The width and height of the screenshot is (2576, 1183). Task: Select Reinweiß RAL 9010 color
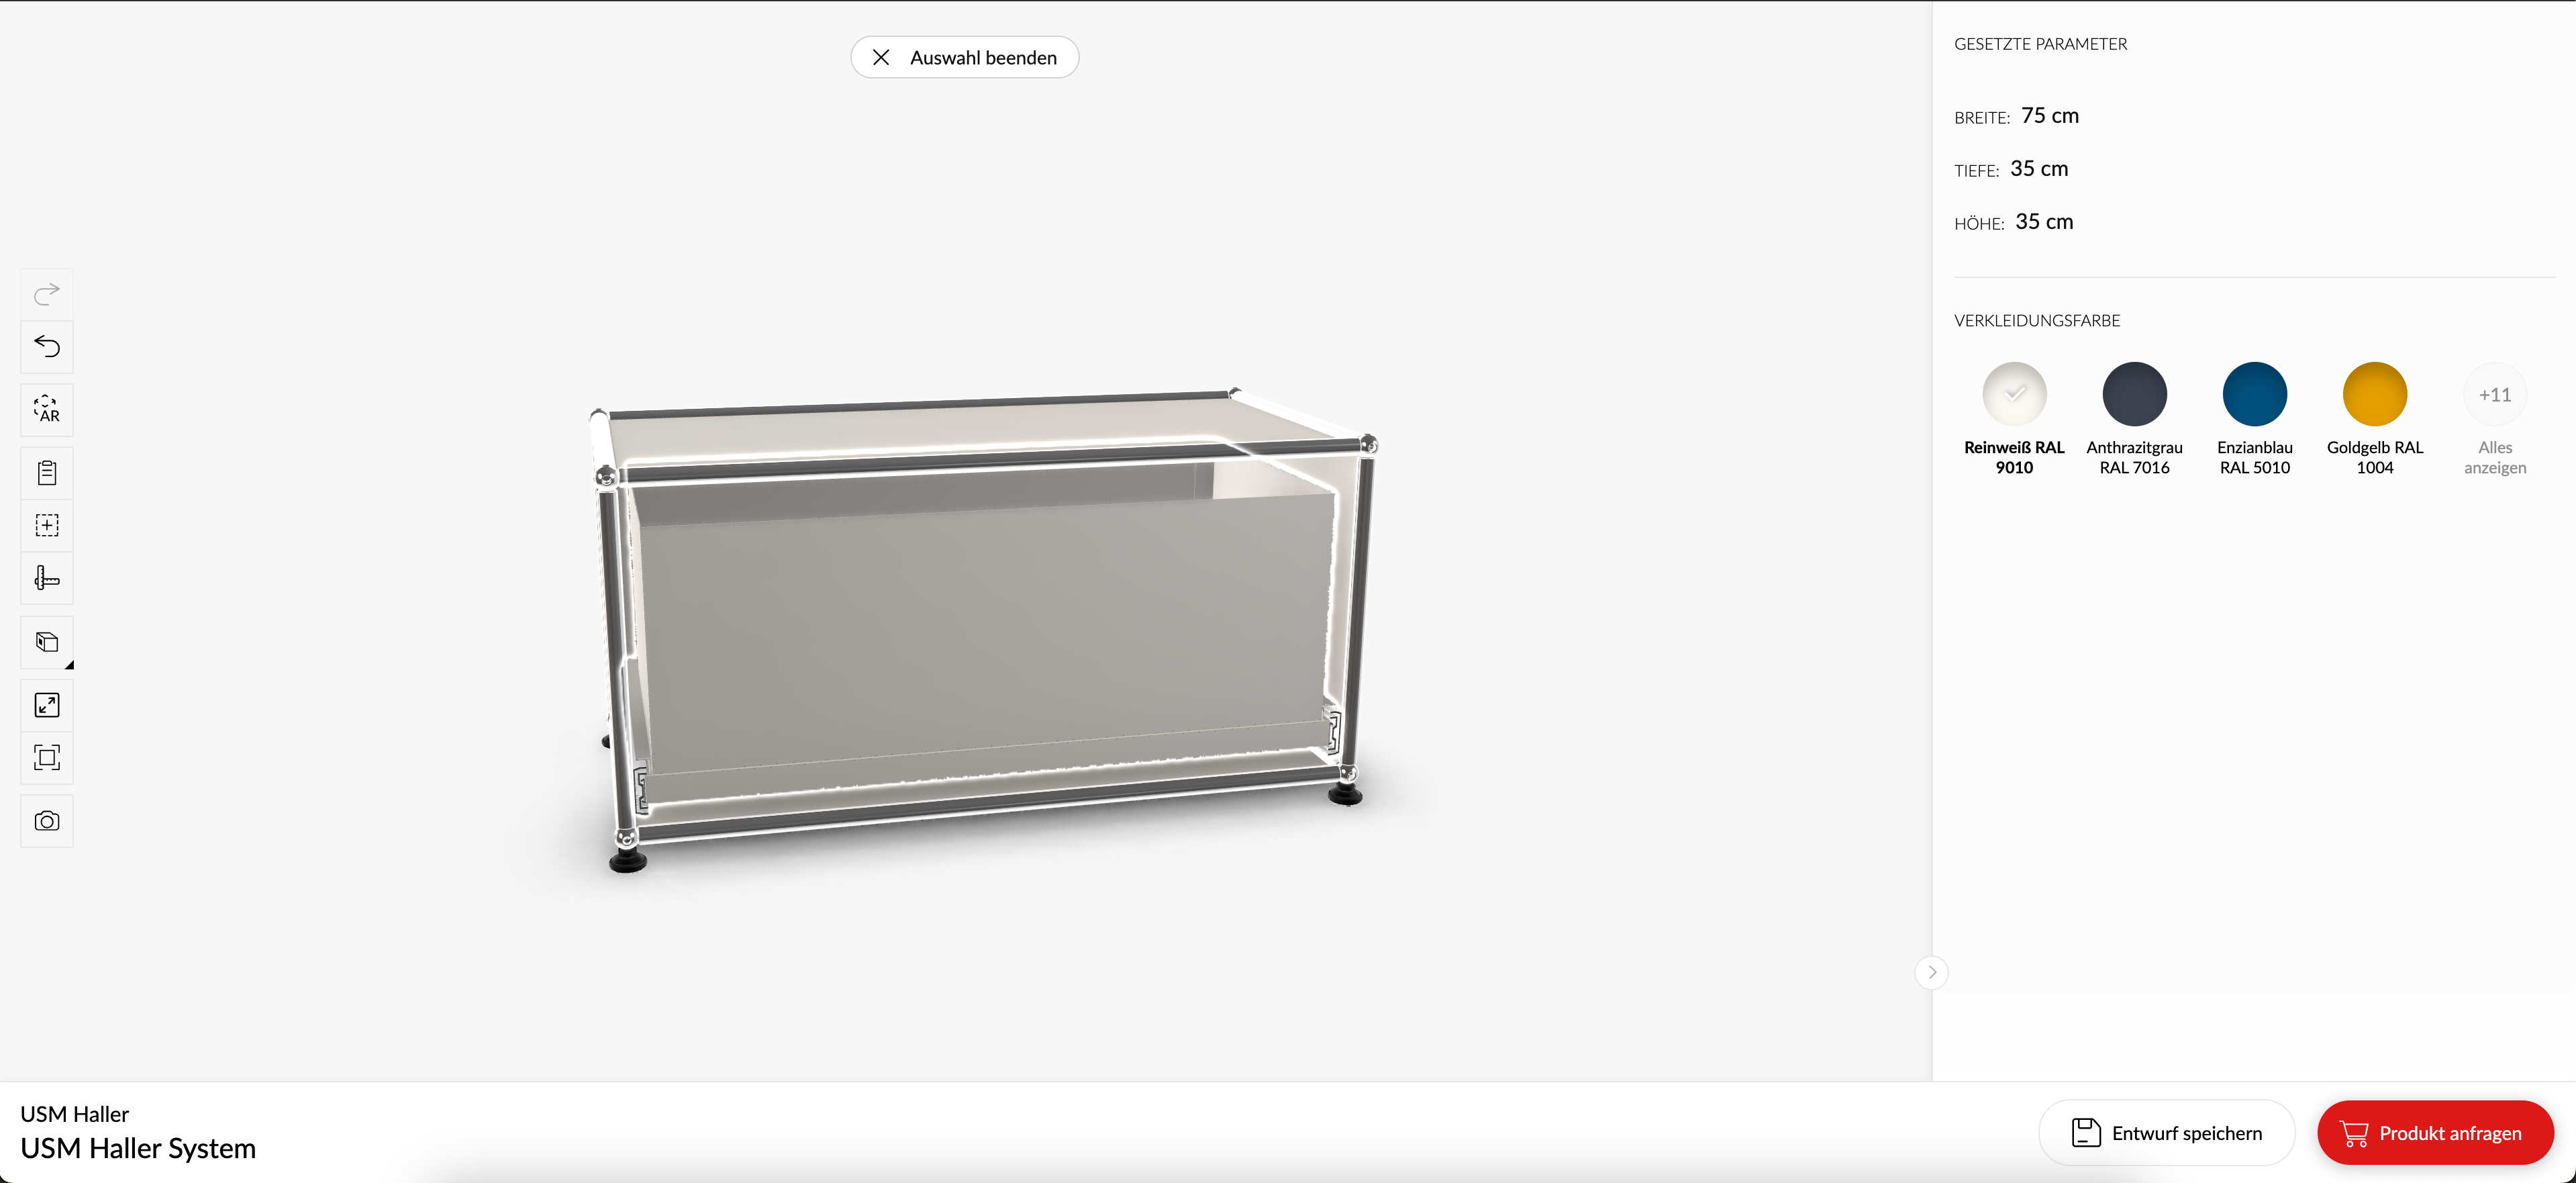2014,395
